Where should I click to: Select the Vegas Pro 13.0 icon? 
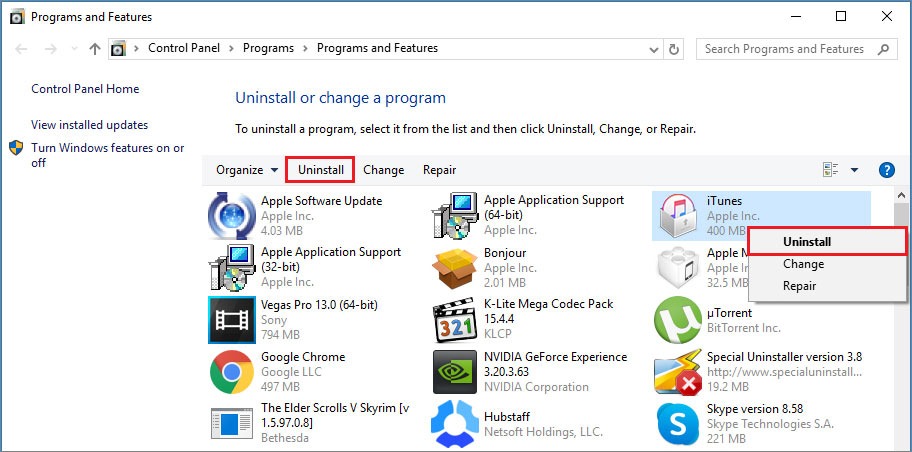[231, 320]
